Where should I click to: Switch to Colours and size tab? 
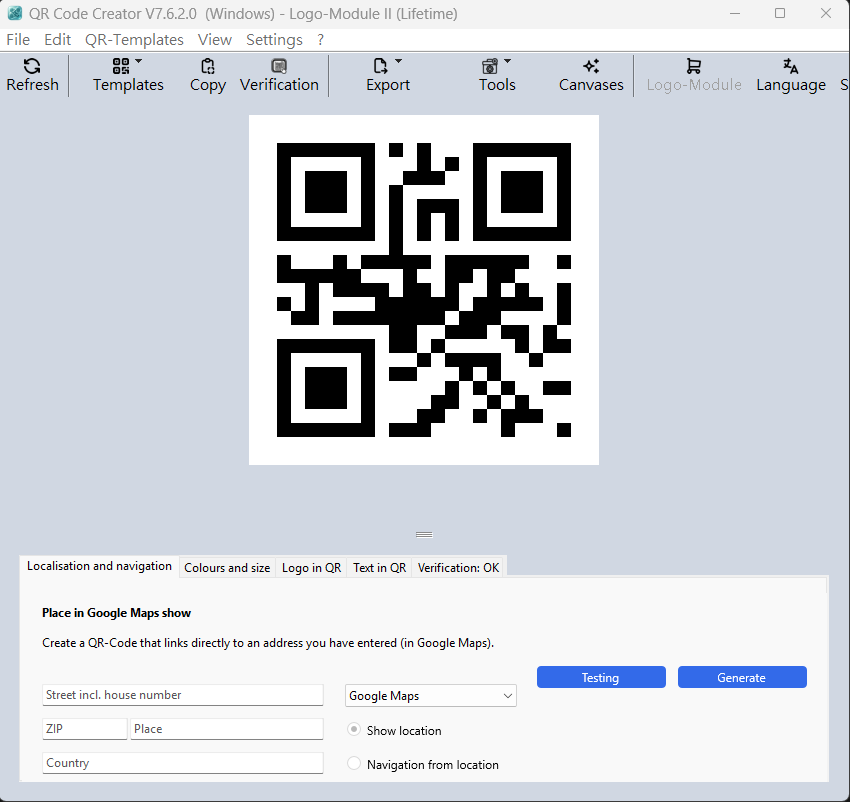coord(227,568)
